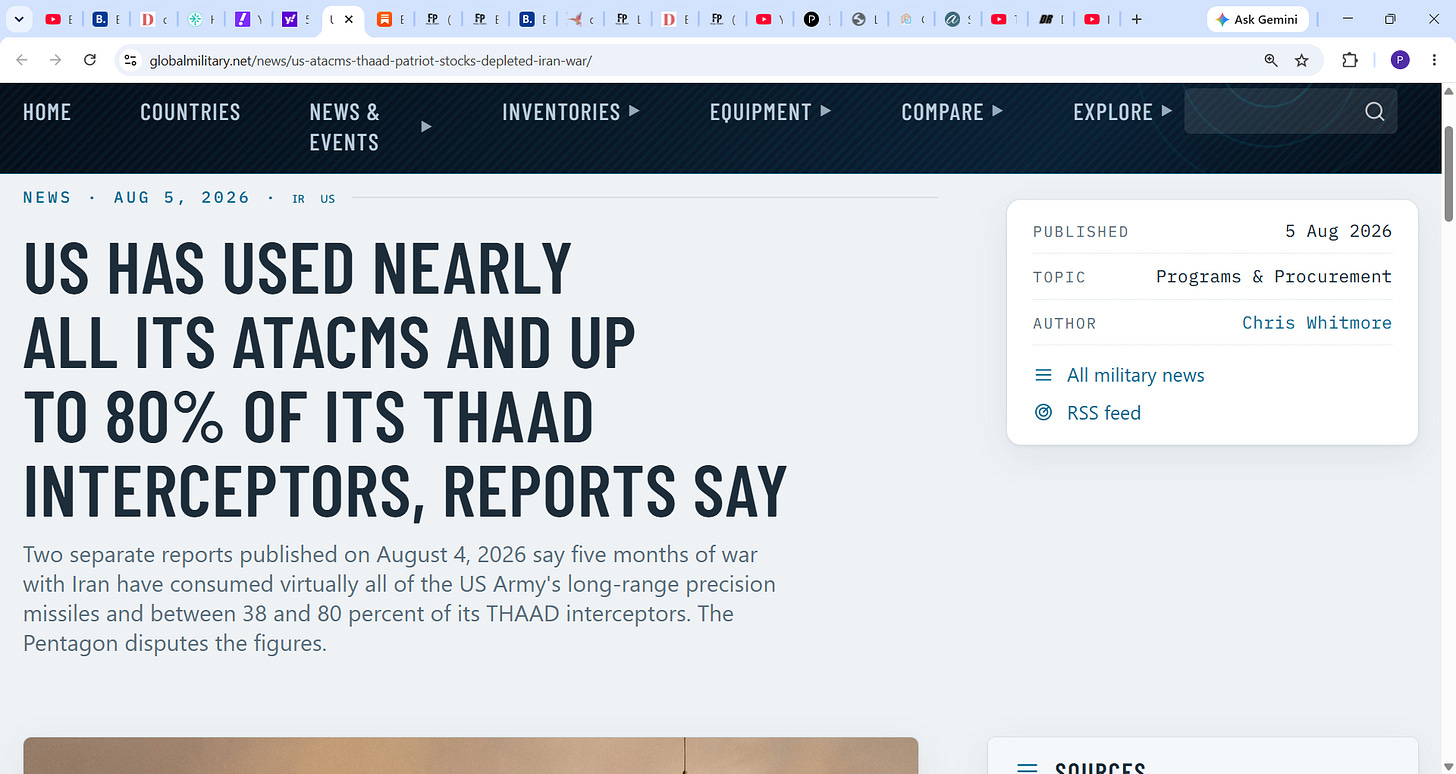Screen dimensions: 1456x774
Task: Click the AUG 5, 2026 date text
Action: [182, 197]
